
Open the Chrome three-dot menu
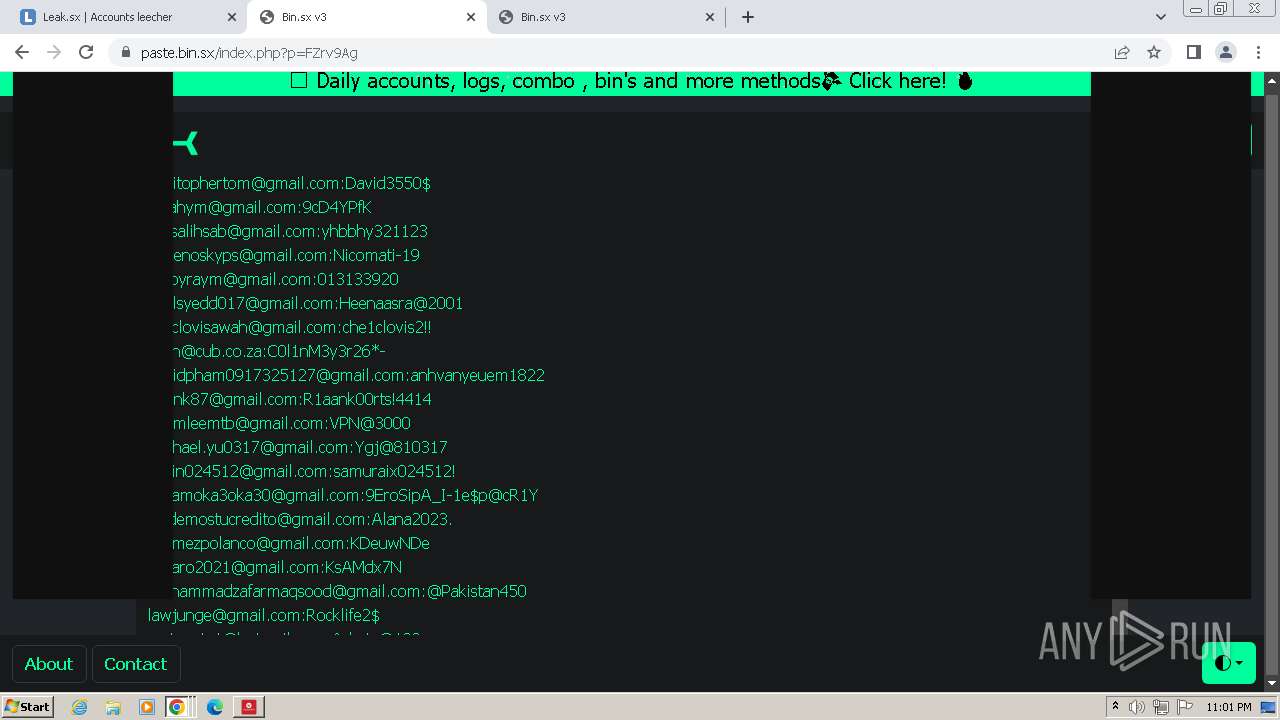pyautogui.click(x=1257, y=52)
